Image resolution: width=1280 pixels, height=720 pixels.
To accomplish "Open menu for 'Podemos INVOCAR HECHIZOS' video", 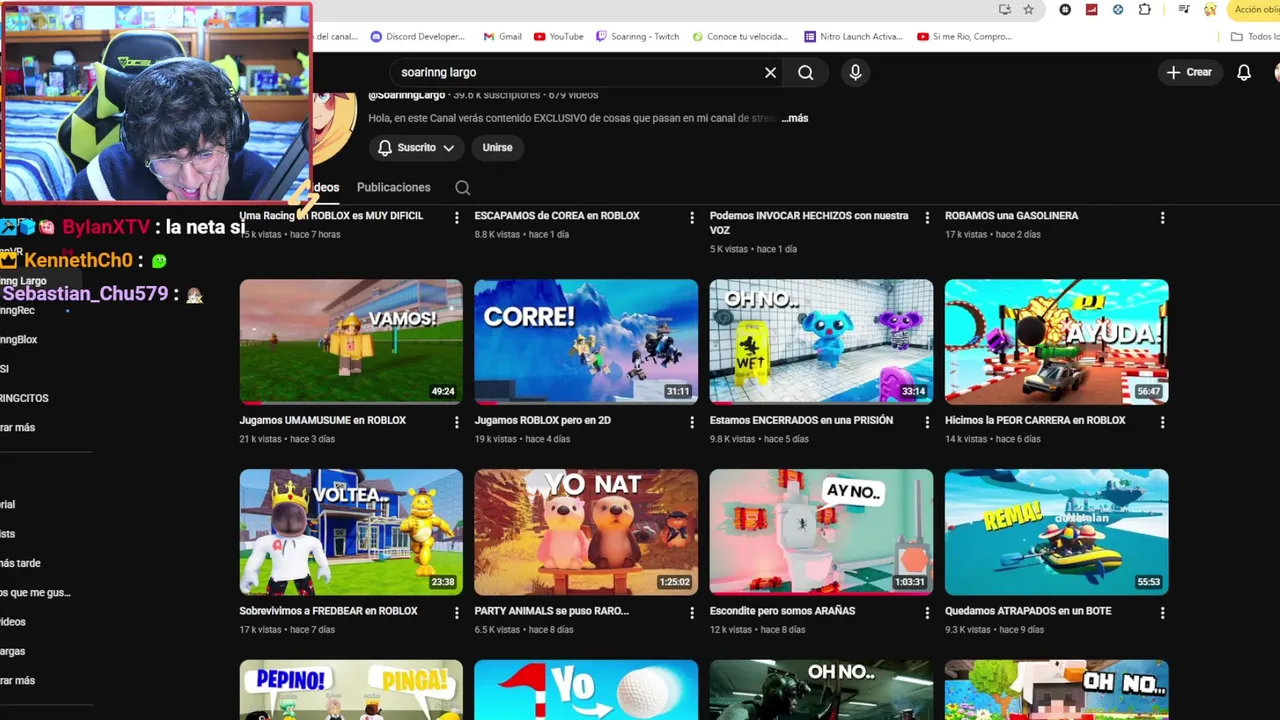I will point(927,217).
